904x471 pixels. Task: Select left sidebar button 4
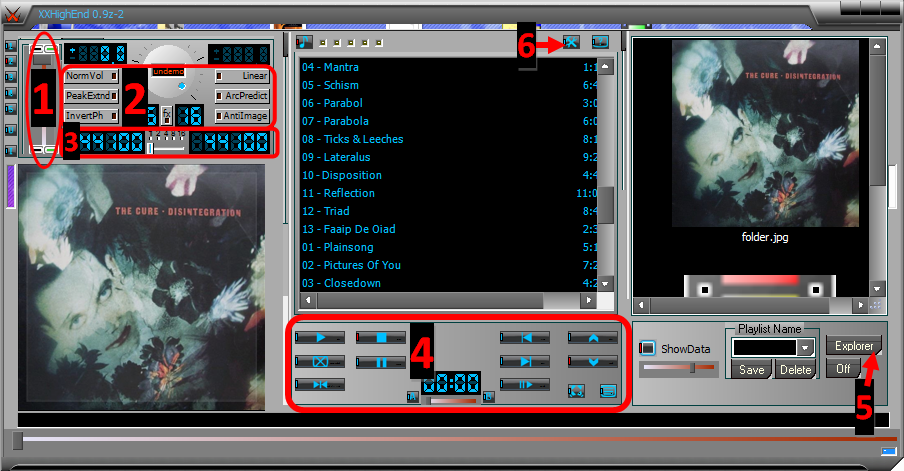click(10, 93)
